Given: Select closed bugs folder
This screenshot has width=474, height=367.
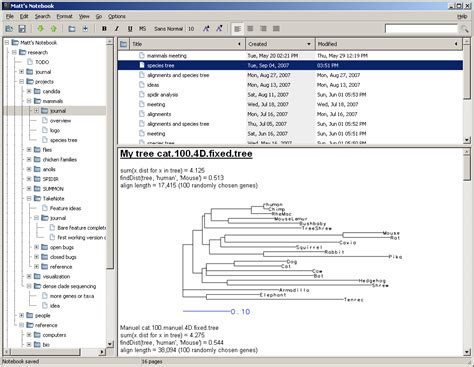Looking at the screenshot, I should coord(63,257).
